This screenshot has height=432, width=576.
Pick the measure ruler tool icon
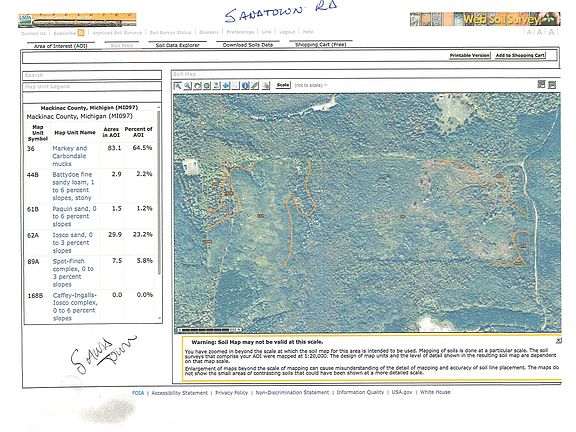tap(255, 86)
